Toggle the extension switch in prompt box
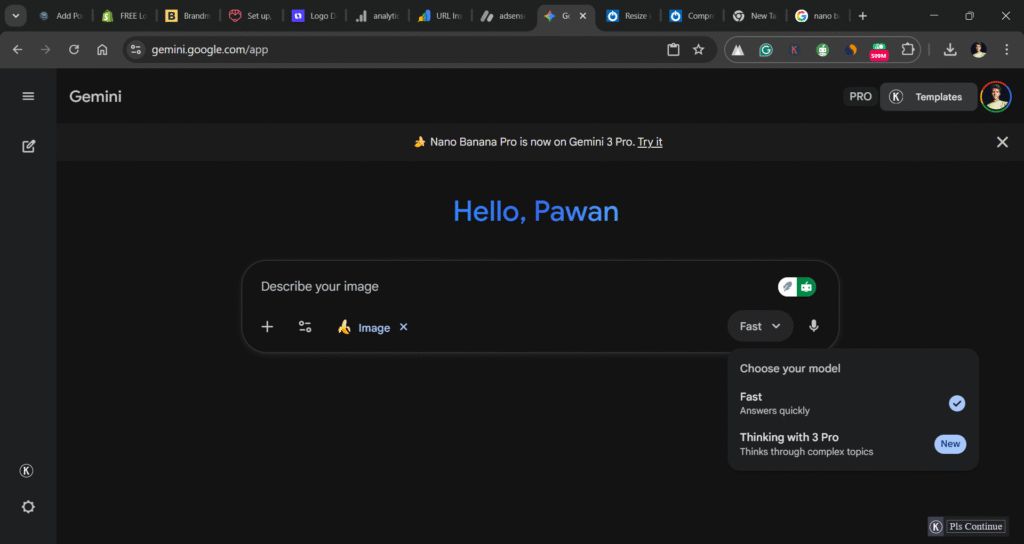The height and width of the screenshot is (544, 1024). (797, 287)
